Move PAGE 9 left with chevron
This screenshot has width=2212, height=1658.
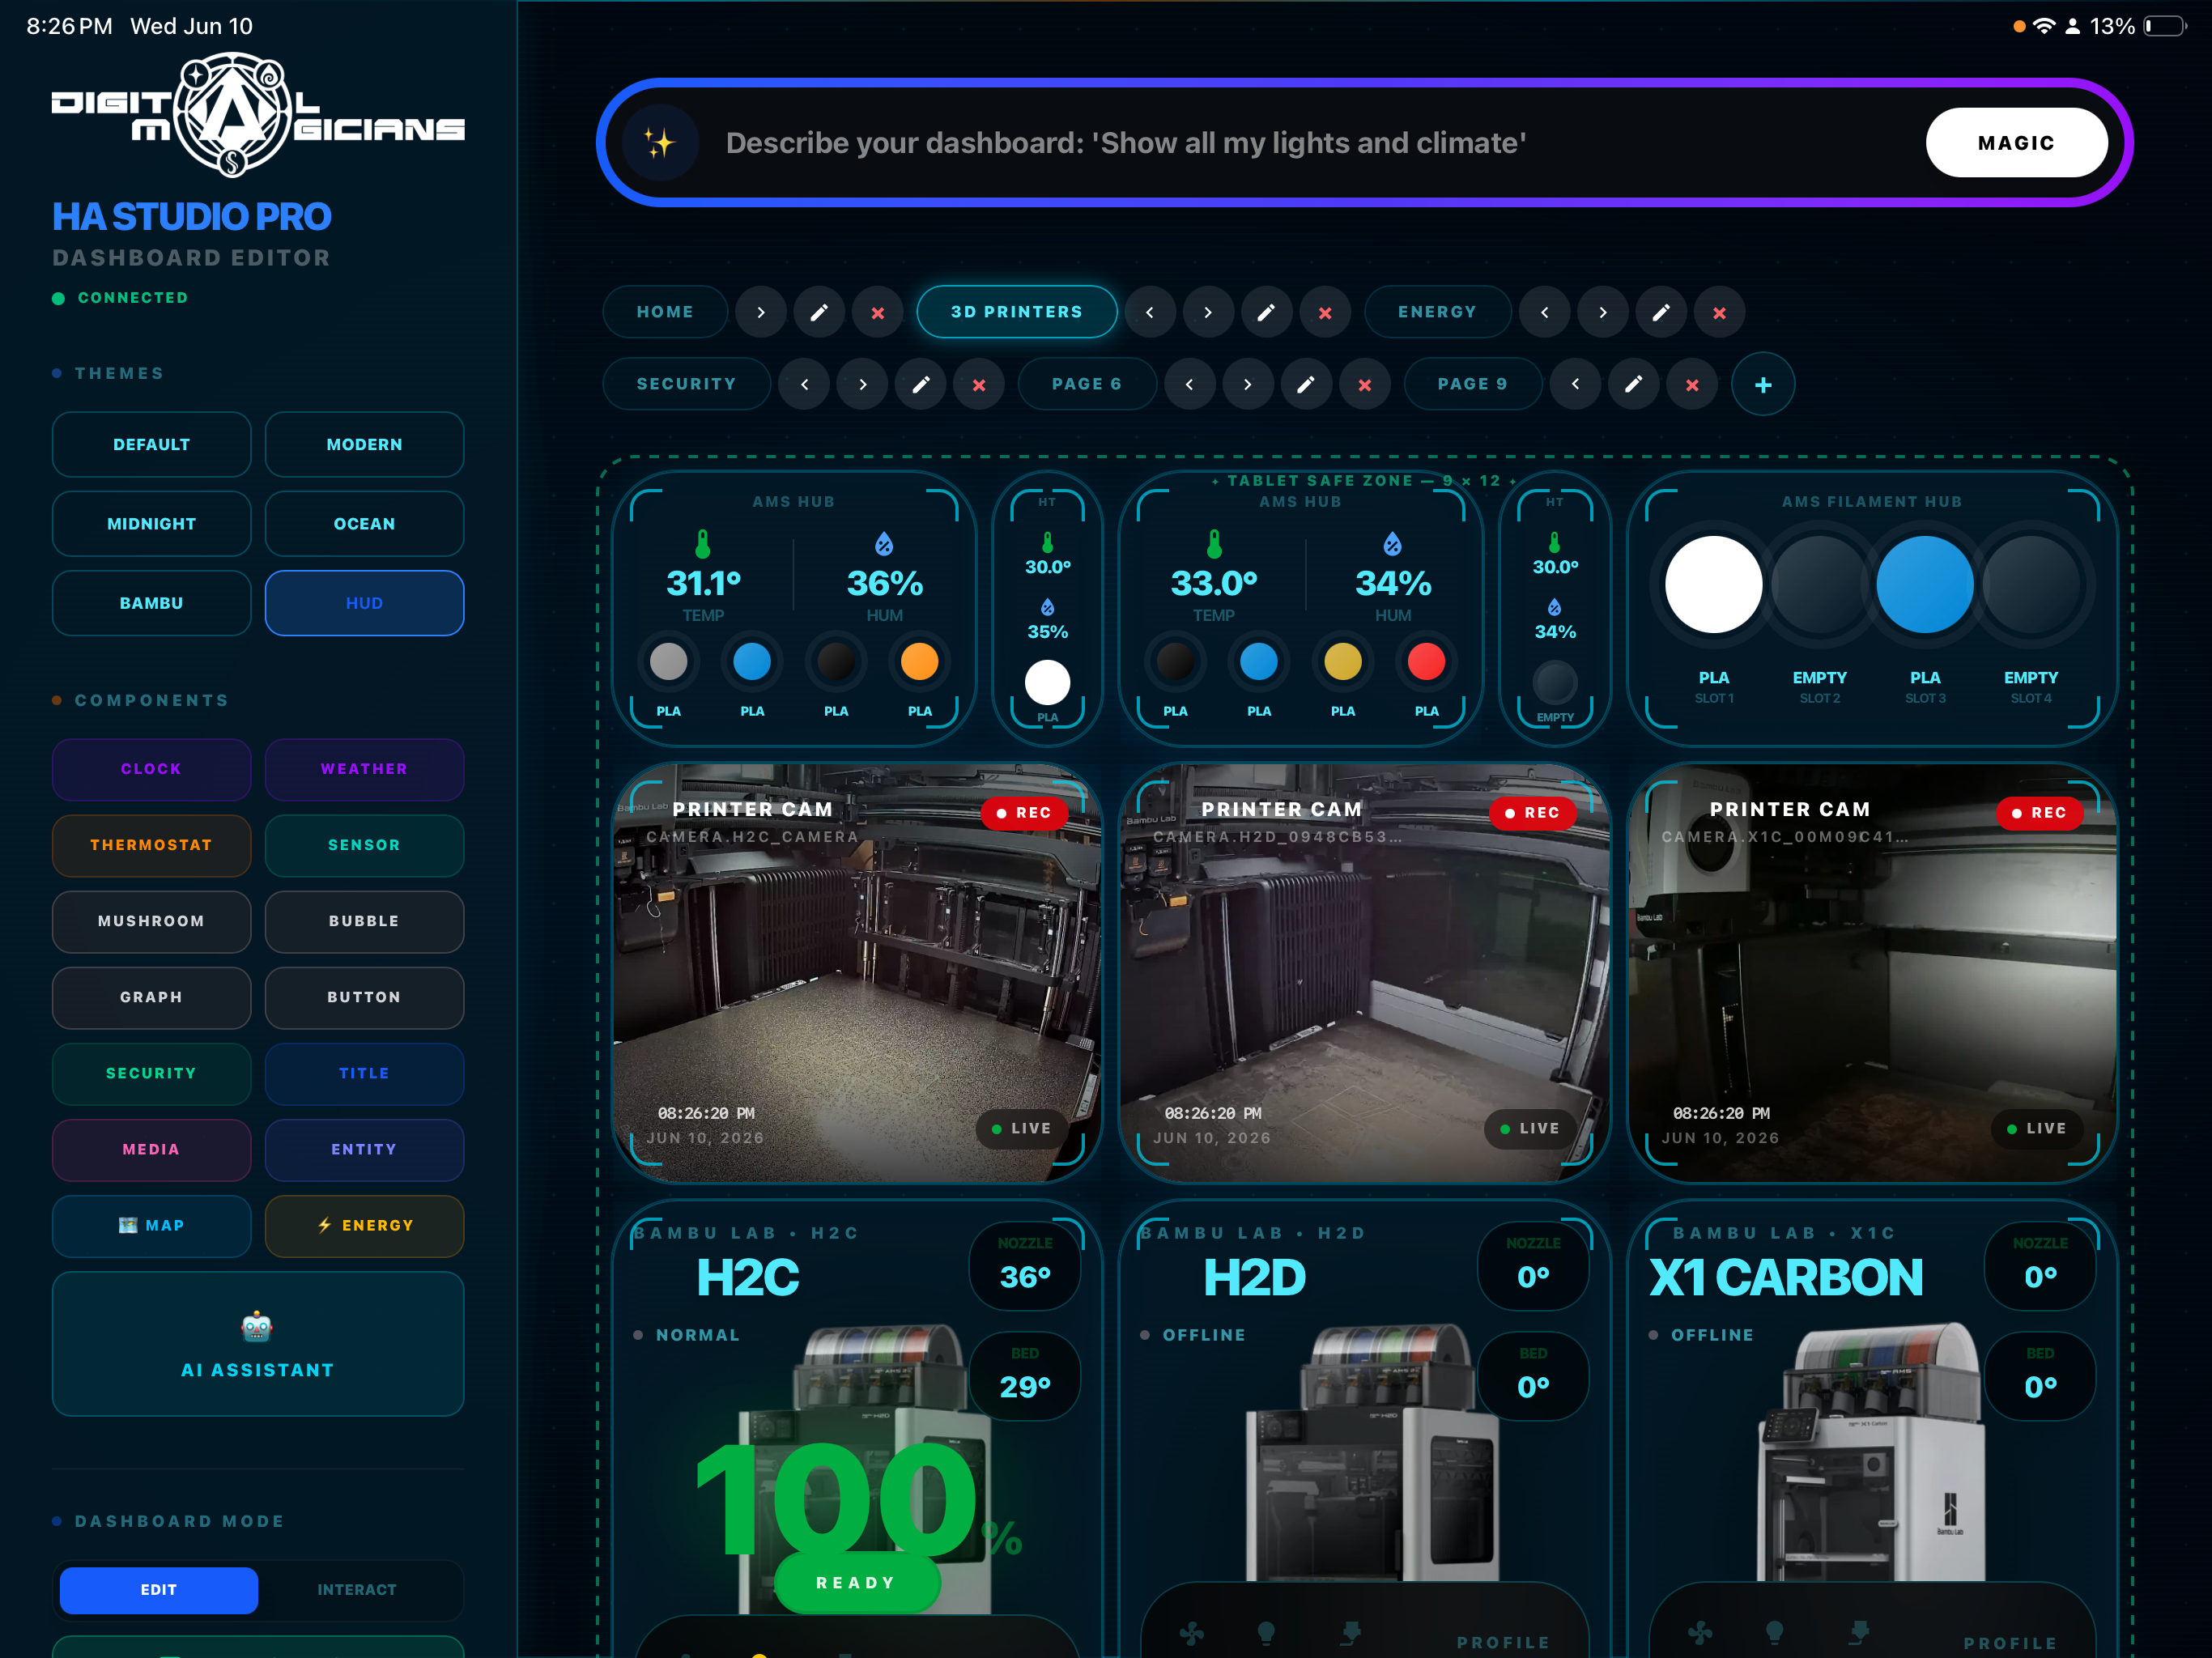point(1576,385)
